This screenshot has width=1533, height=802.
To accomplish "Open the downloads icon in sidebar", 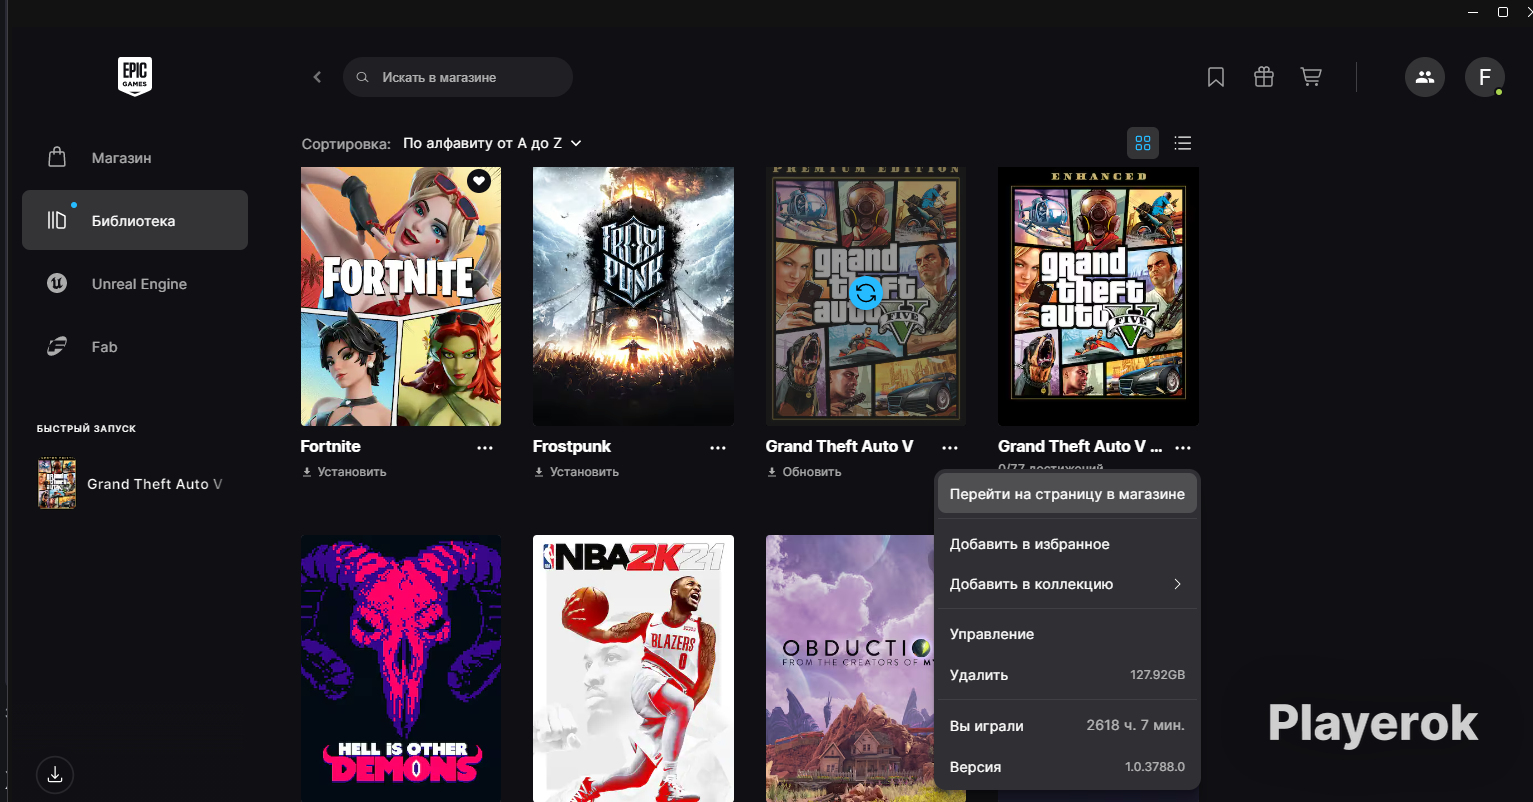I will point(55,775).
